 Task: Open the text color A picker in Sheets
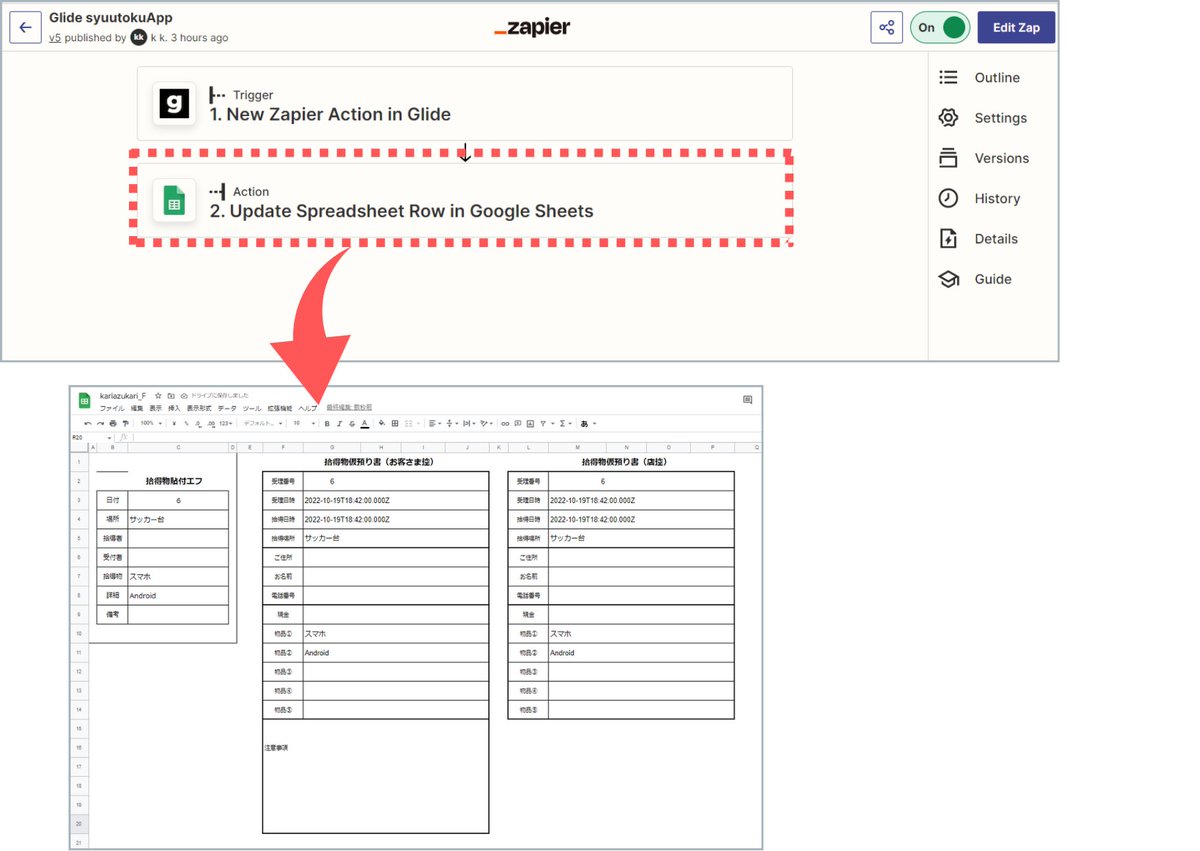pos(365,423)
